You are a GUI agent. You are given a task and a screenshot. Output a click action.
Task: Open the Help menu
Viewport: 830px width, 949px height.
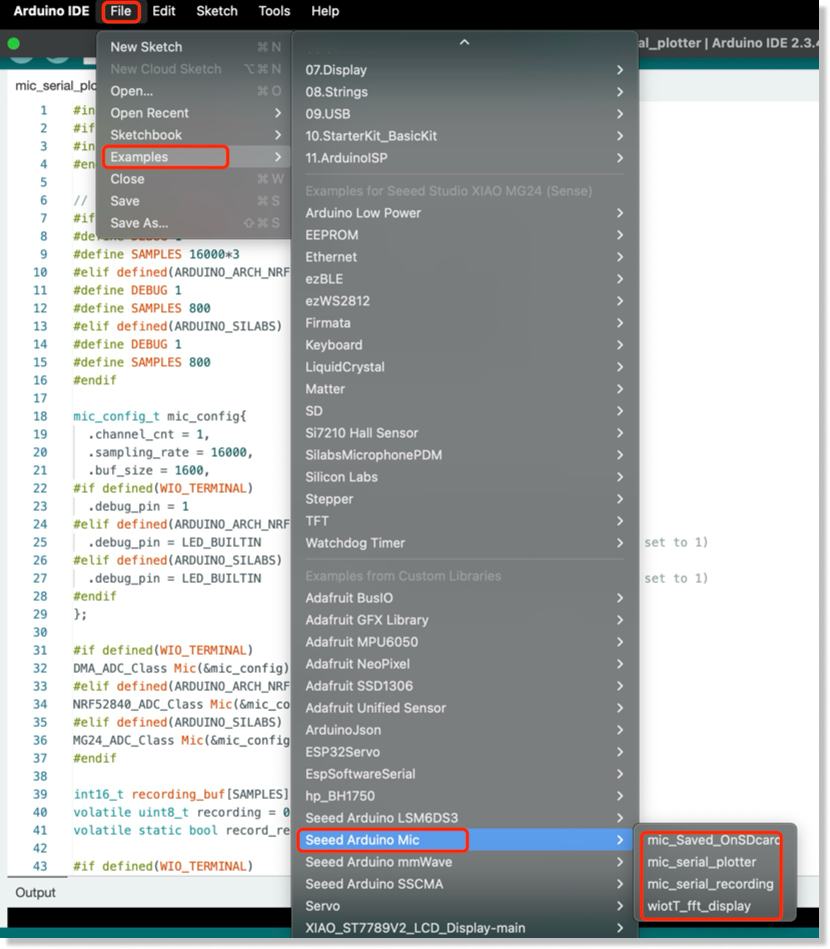[325, 11]
